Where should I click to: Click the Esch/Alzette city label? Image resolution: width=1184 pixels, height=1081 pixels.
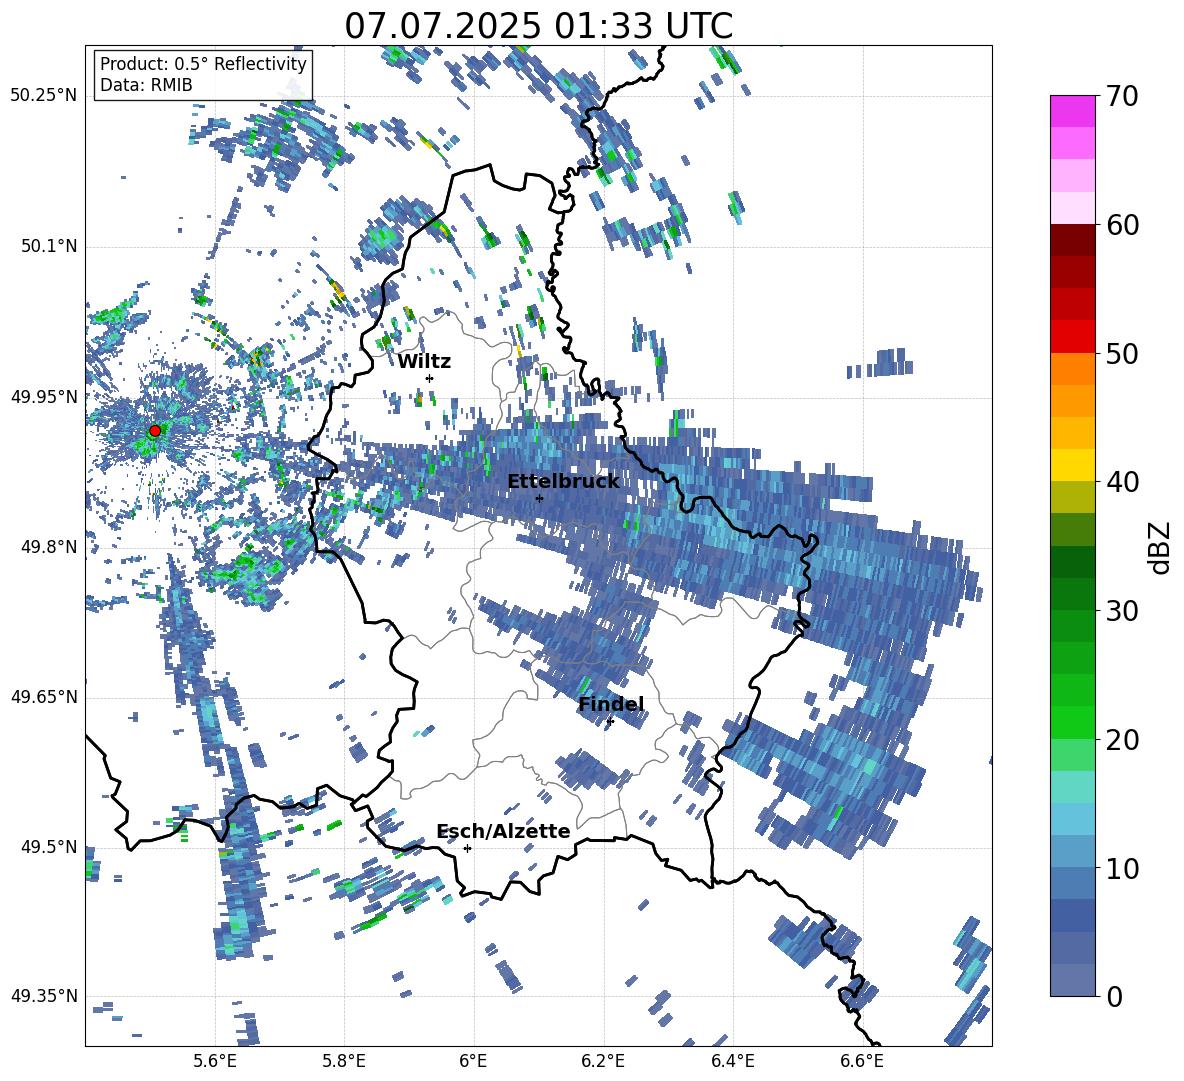(503, 831)
